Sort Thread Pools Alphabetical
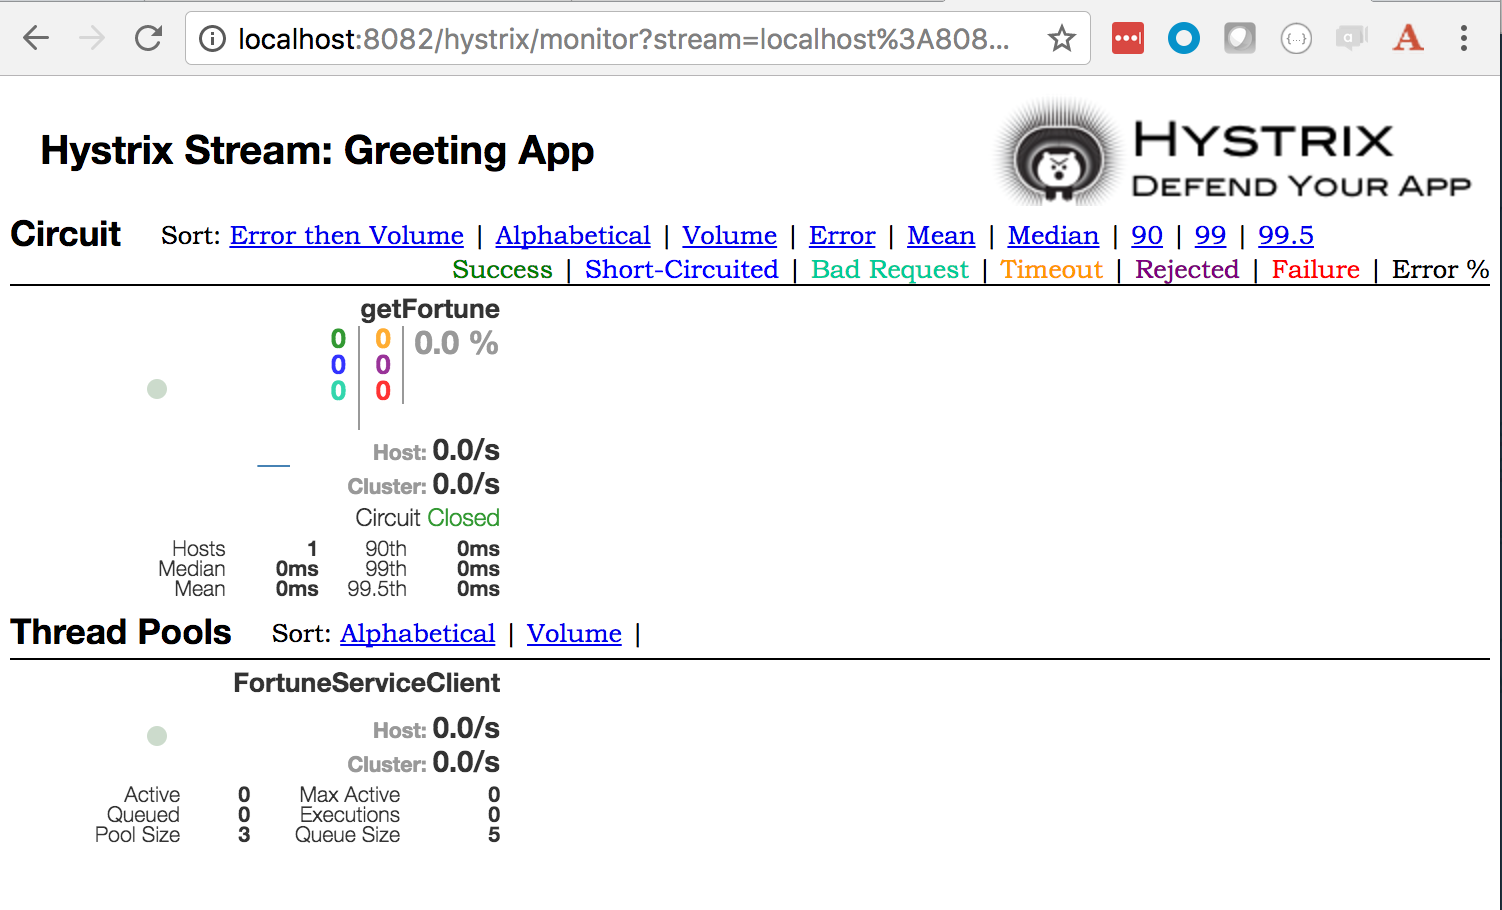1502x910 pixels. 418,633
